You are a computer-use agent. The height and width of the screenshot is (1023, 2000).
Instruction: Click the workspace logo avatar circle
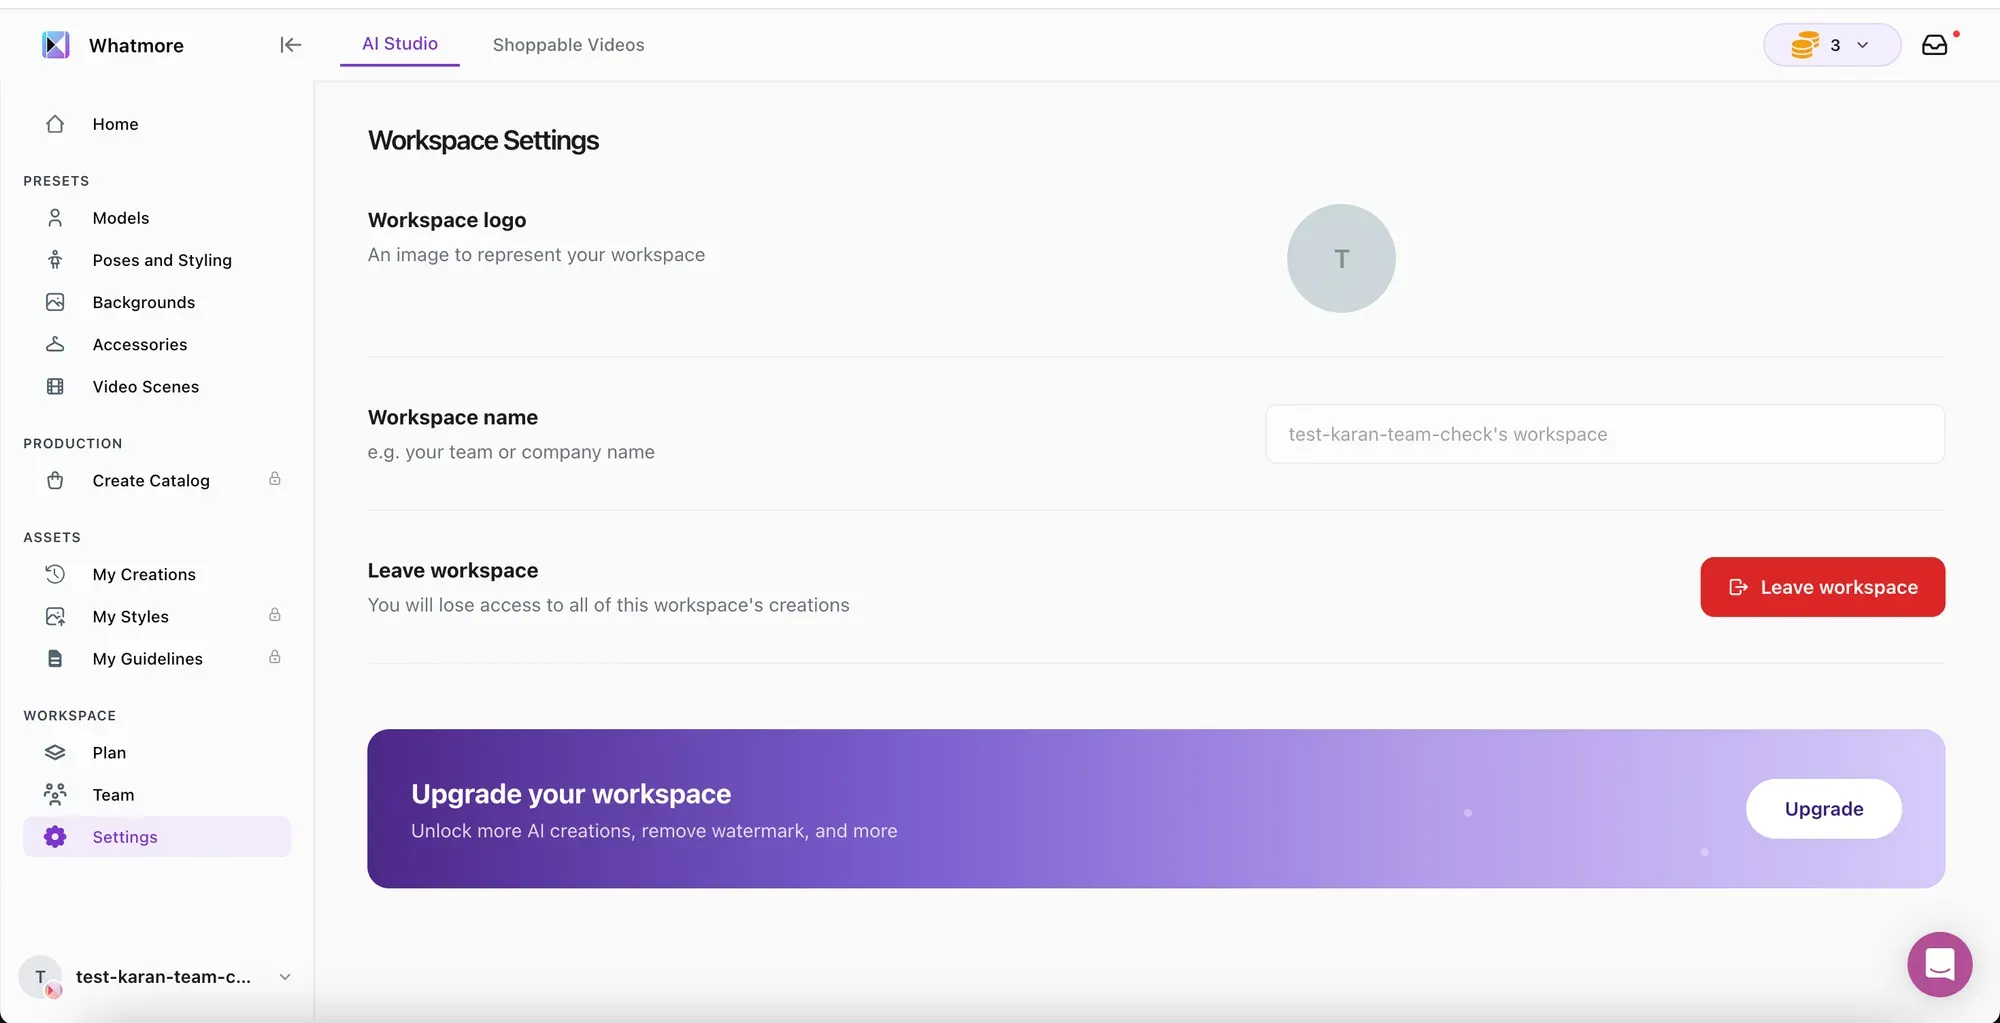pyautogui.click(x=1340, y=259)
